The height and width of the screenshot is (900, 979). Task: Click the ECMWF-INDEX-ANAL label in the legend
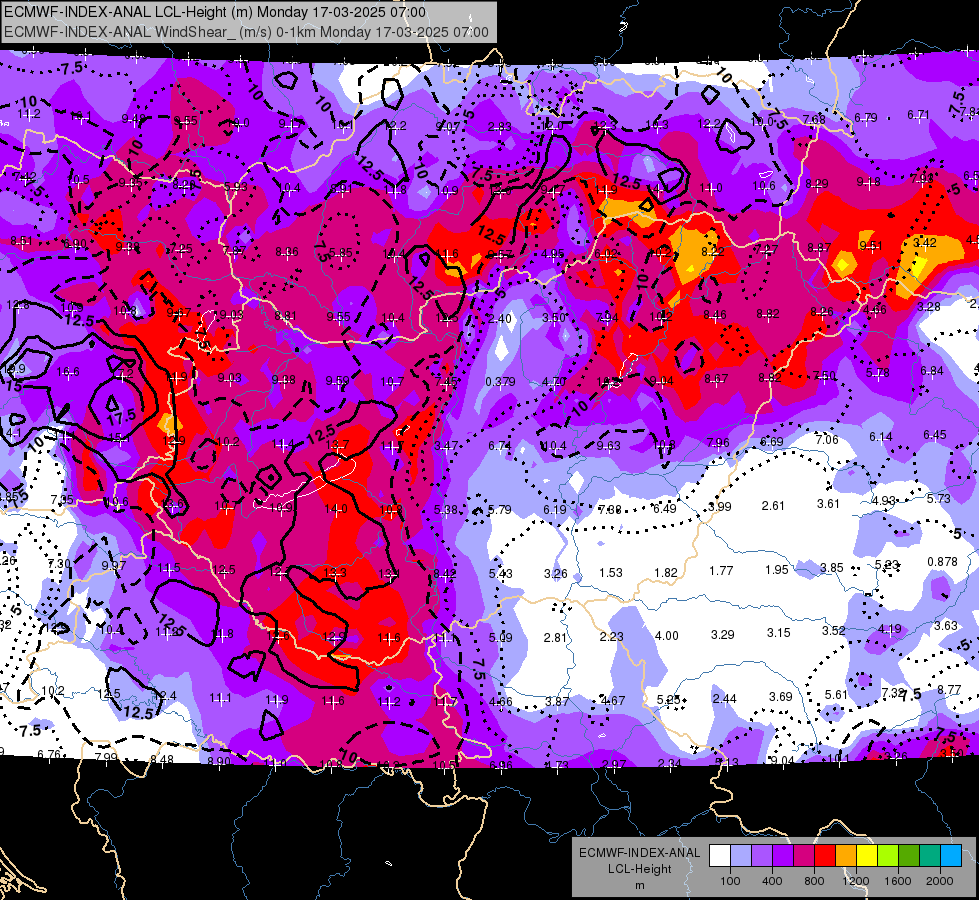tap(639, 853)
